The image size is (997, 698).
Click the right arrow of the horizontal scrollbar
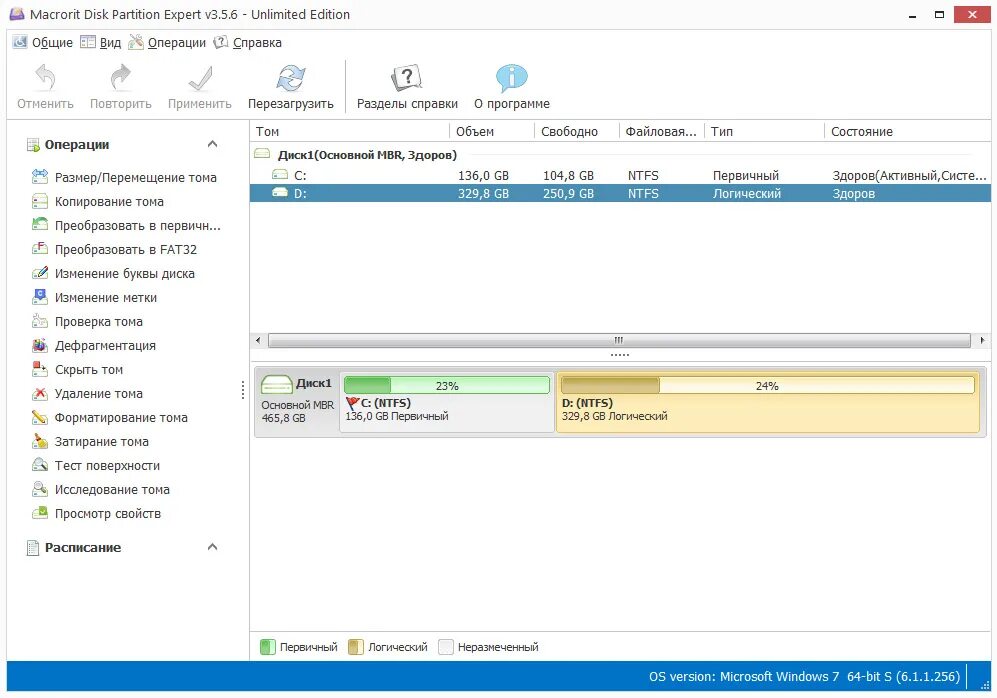pos(982,340)
